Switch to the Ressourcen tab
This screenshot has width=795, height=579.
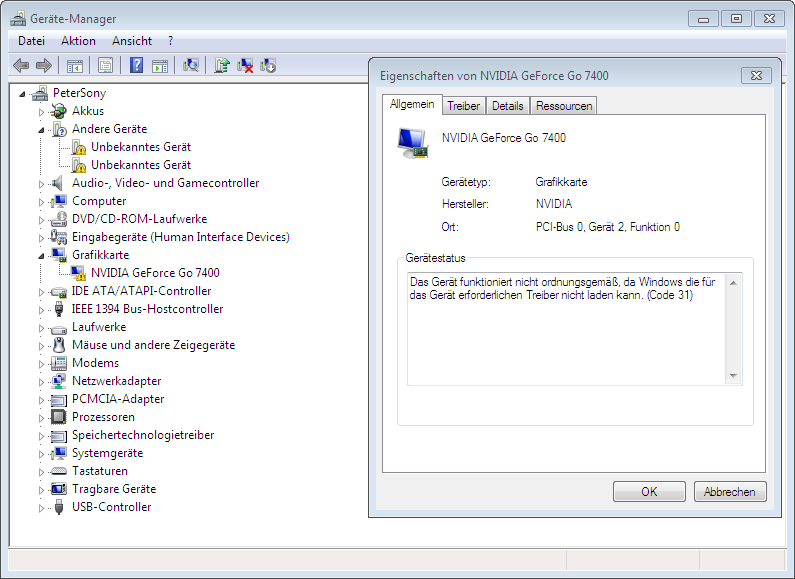click(x=564, y=106)
